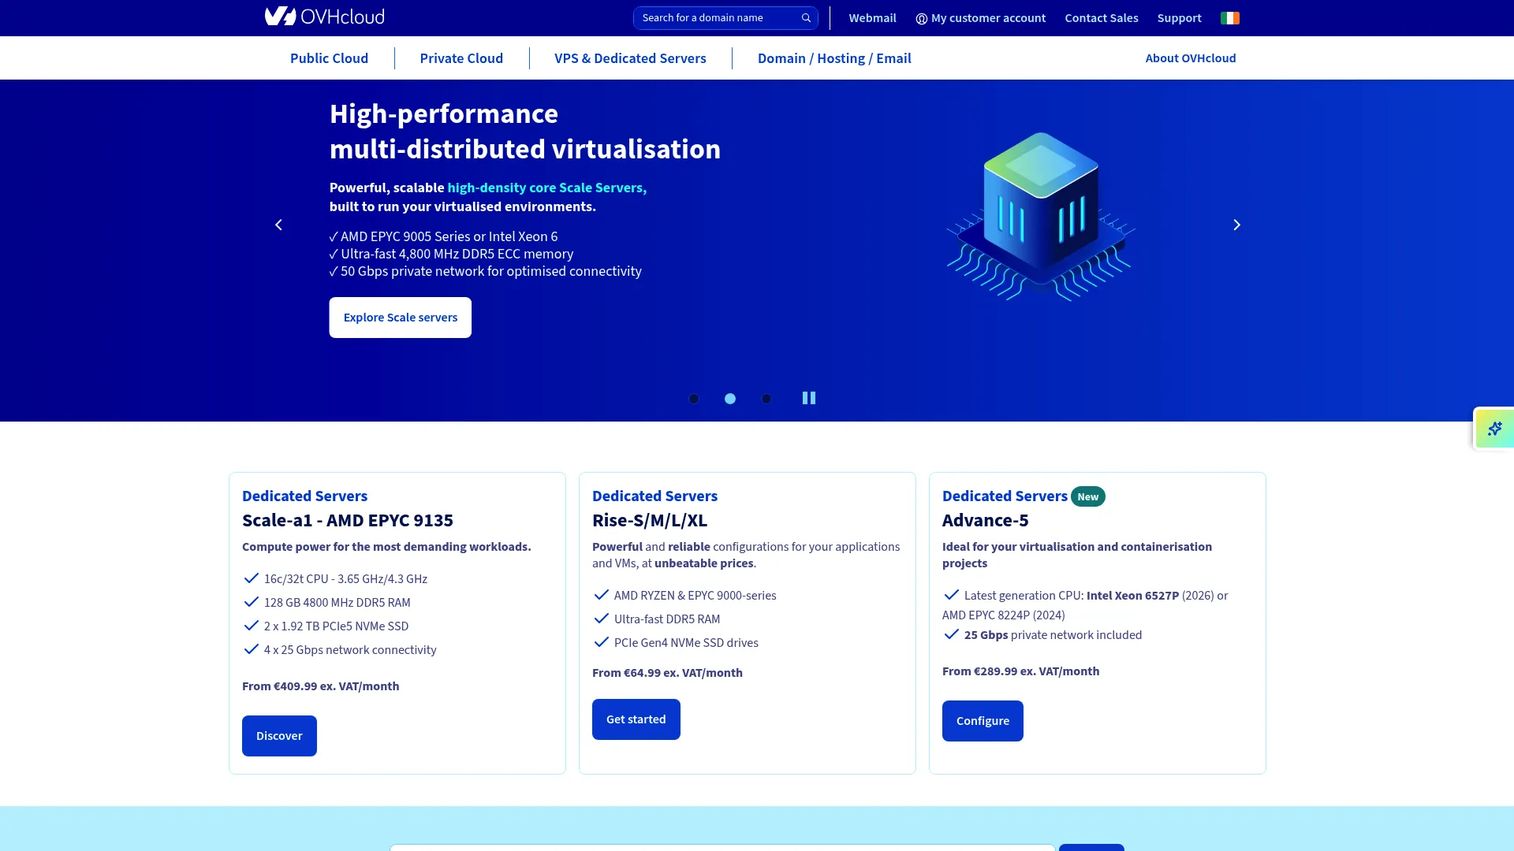The width and height of the screenshot is (1514, 851).
Task: Click Get started on the Rise card
Action: (636, 719)
